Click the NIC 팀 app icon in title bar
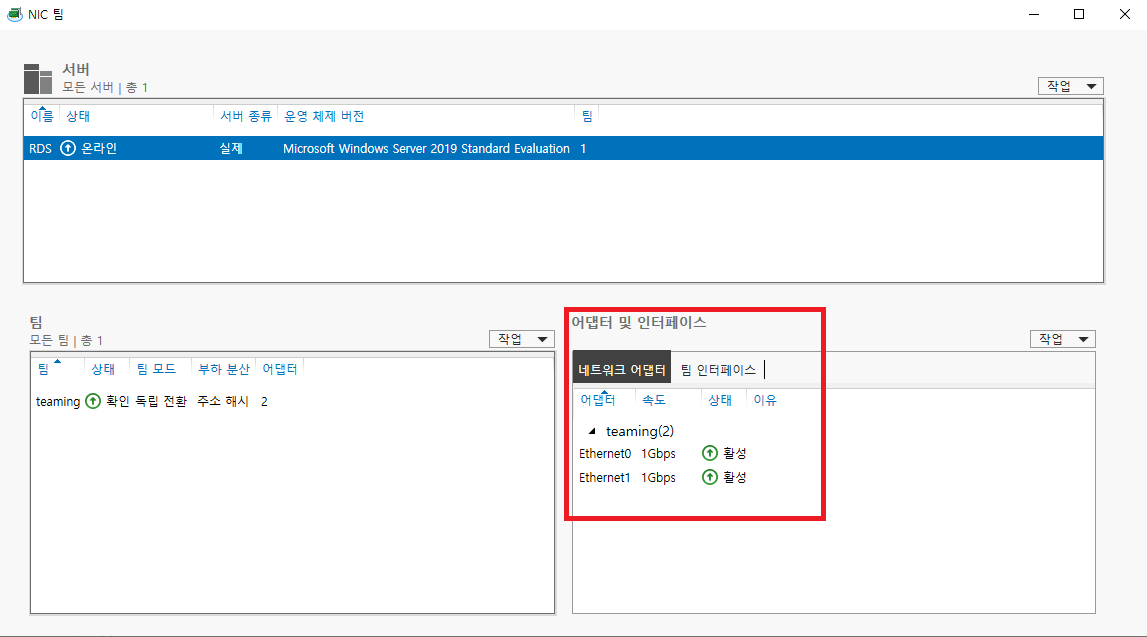This screenshot has height=637, width=1147. (x=15, y=14)
